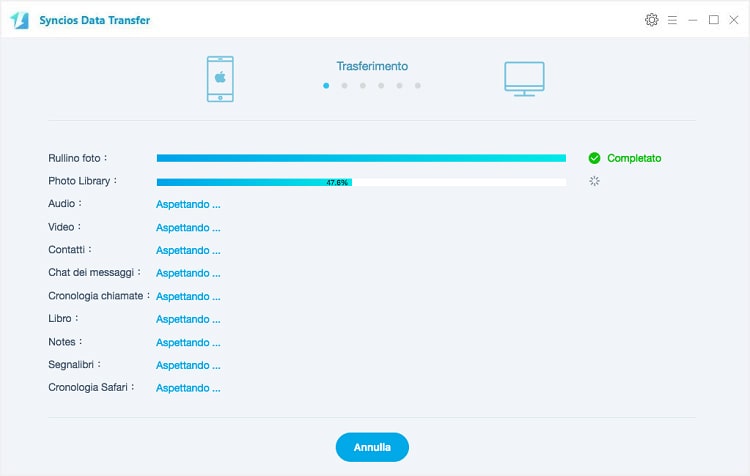750x476 pixels.
Task: Close the Syncios Data Transfer window
Action: (734, 20)
